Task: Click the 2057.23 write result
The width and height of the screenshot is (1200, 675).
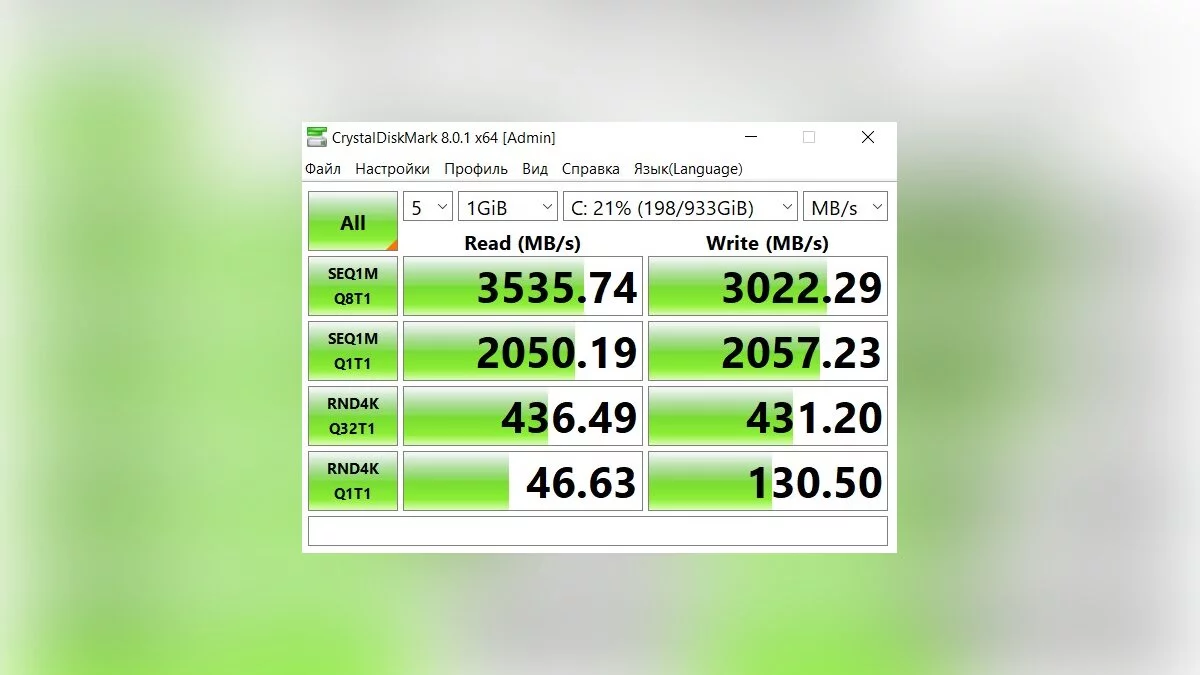Action: (768, 351)
